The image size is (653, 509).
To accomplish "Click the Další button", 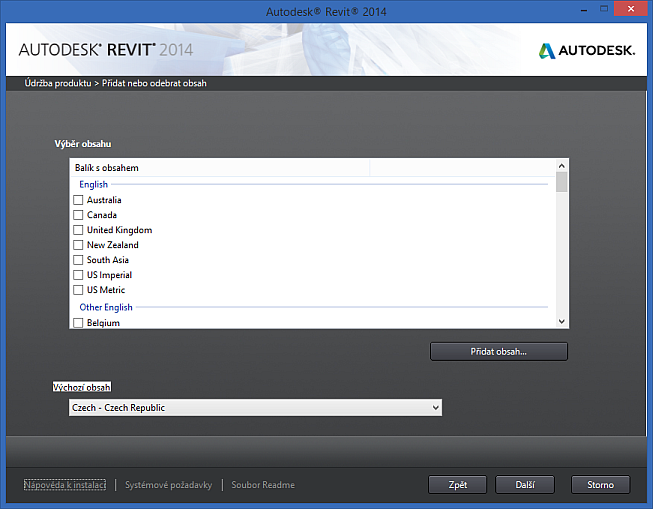I will (525, 485).
